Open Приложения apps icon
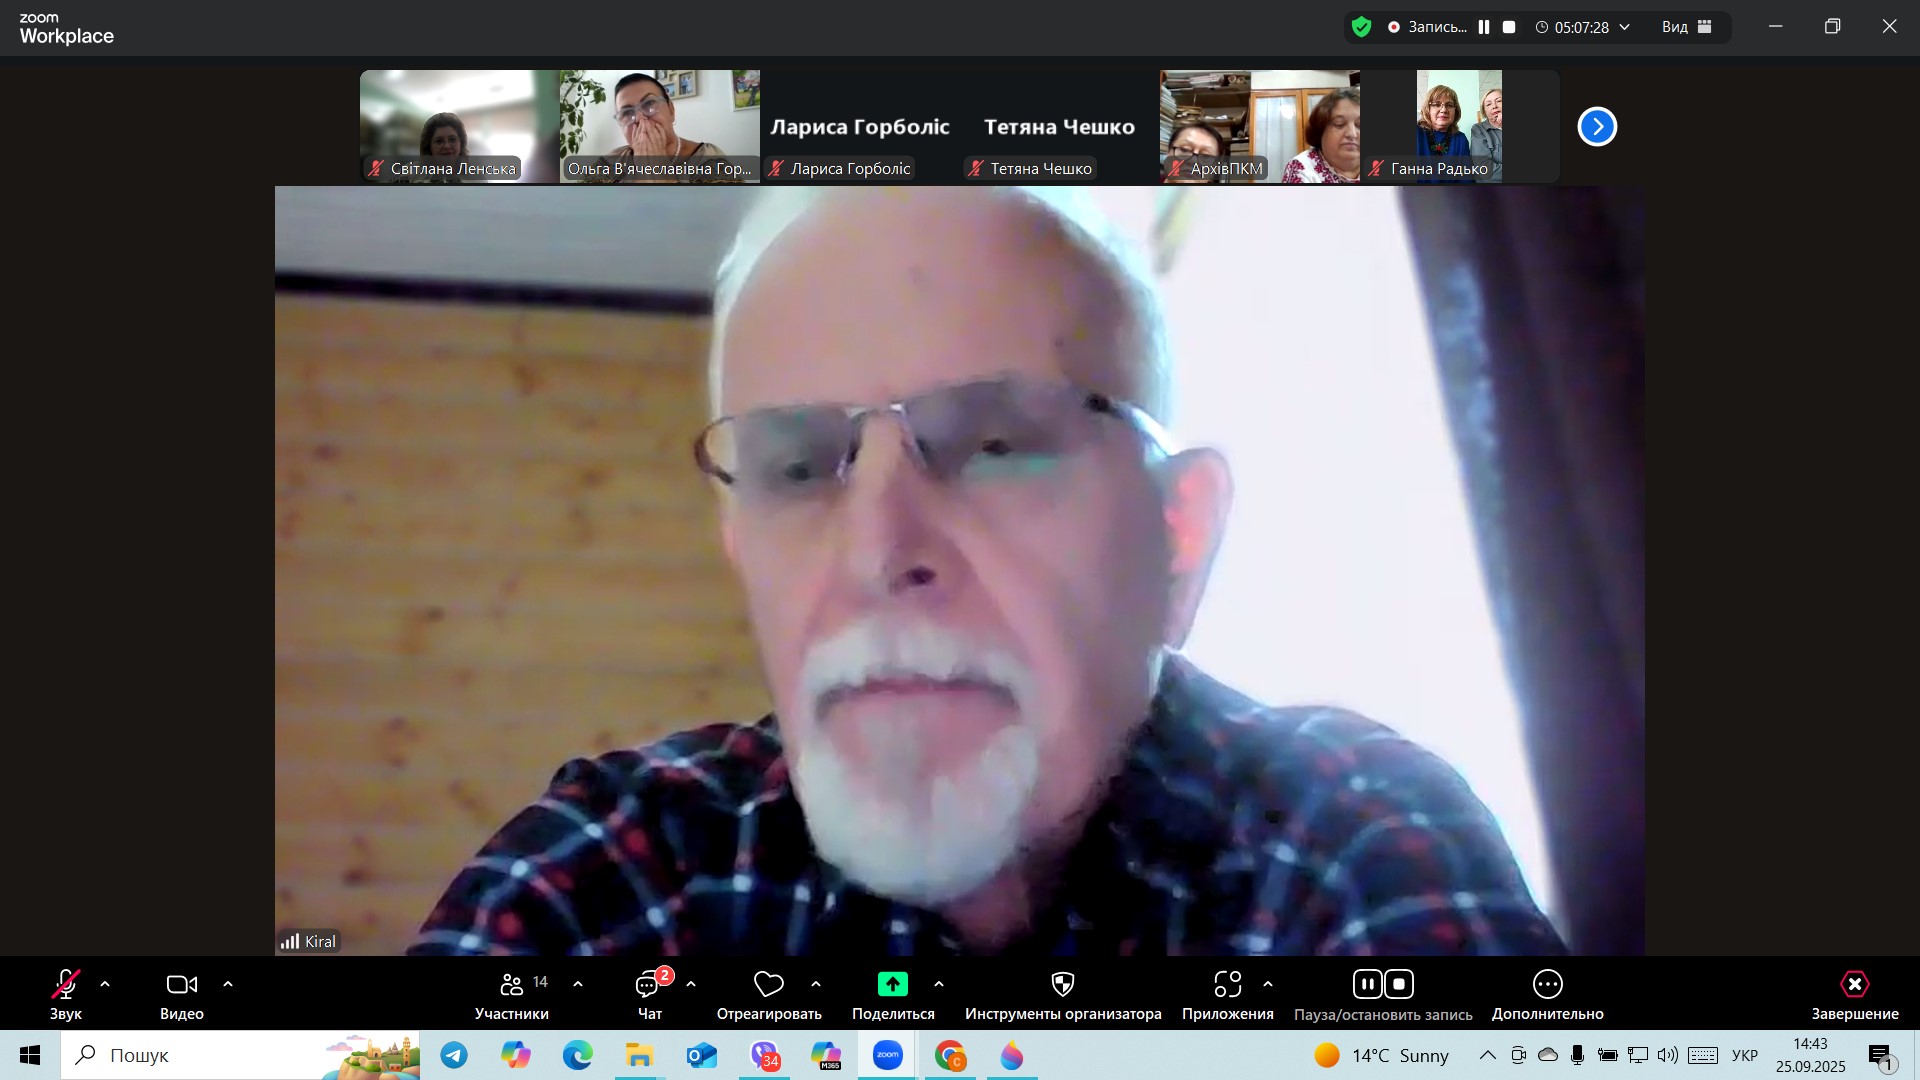The image size is (1920, 1080). [x=1227, y=985]
